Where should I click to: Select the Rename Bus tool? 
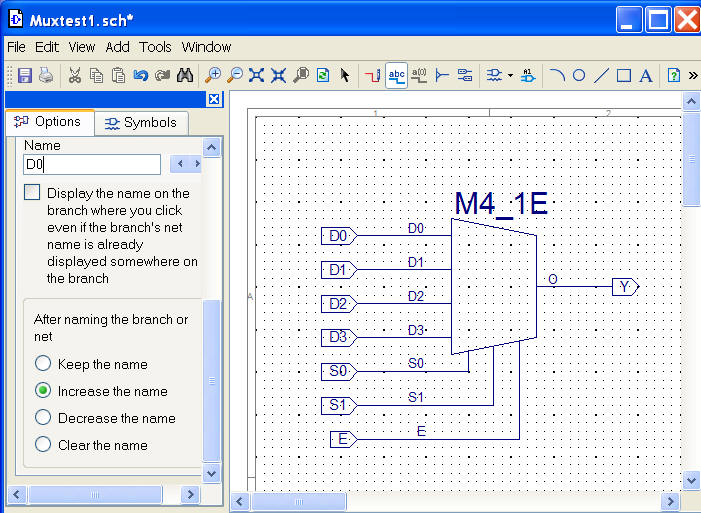pos(419,75)
